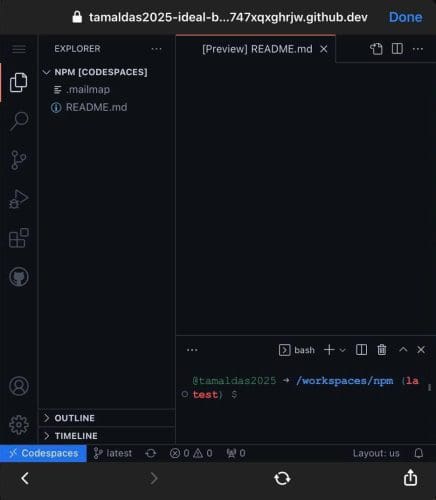This screenshot has width=436, height=500.
Task: Open the terminal launch profile dropdown
Action: [342, 350]
